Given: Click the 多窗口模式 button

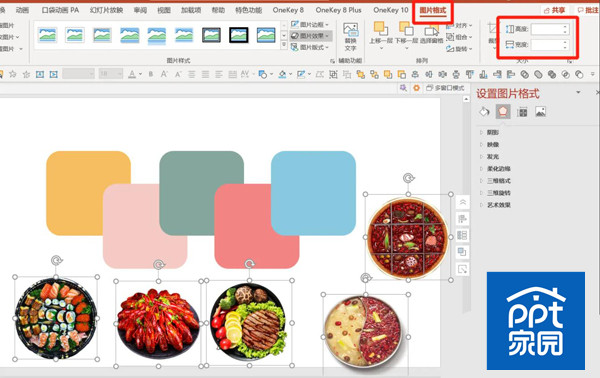Looking at the screenshot, I should pyautogui.click(x=445, y=88).
